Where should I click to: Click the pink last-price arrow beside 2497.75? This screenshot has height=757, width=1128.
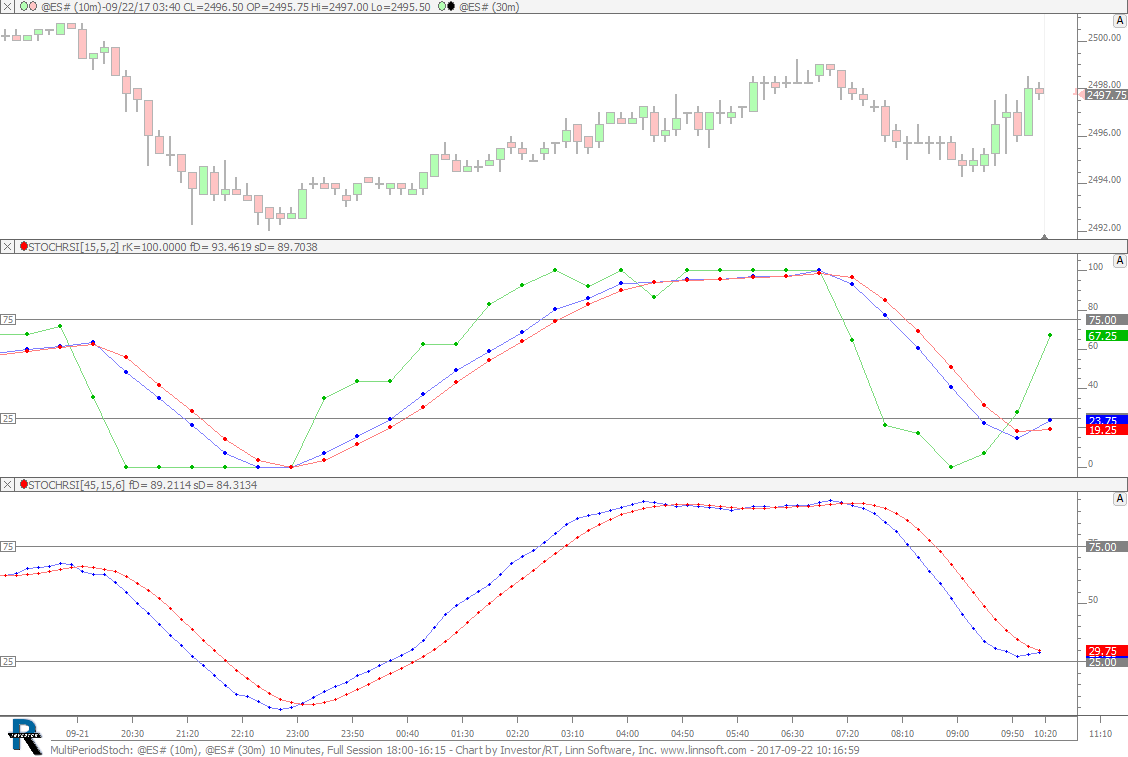(1079, 94)
